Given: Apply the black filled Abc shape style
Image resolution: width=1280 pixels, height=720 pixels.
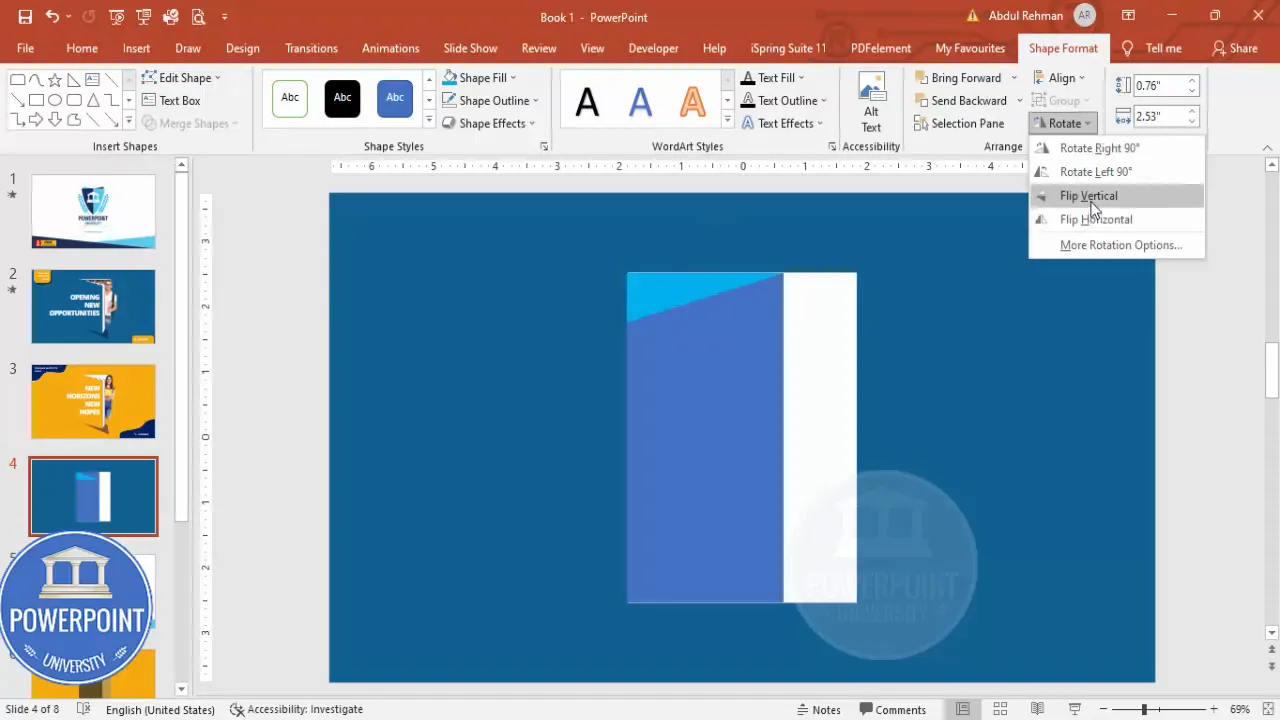Looking at the screenshot, I should click(342, 98).
